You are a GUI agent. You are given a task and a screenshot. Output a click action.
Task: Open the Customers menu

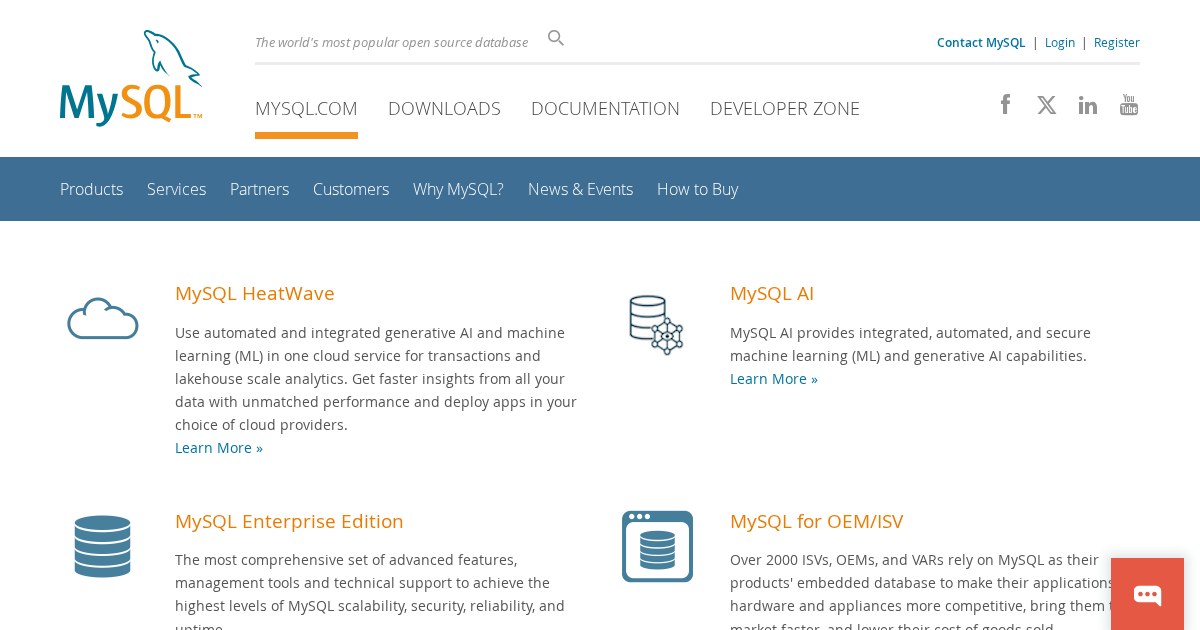pos(351,189)
